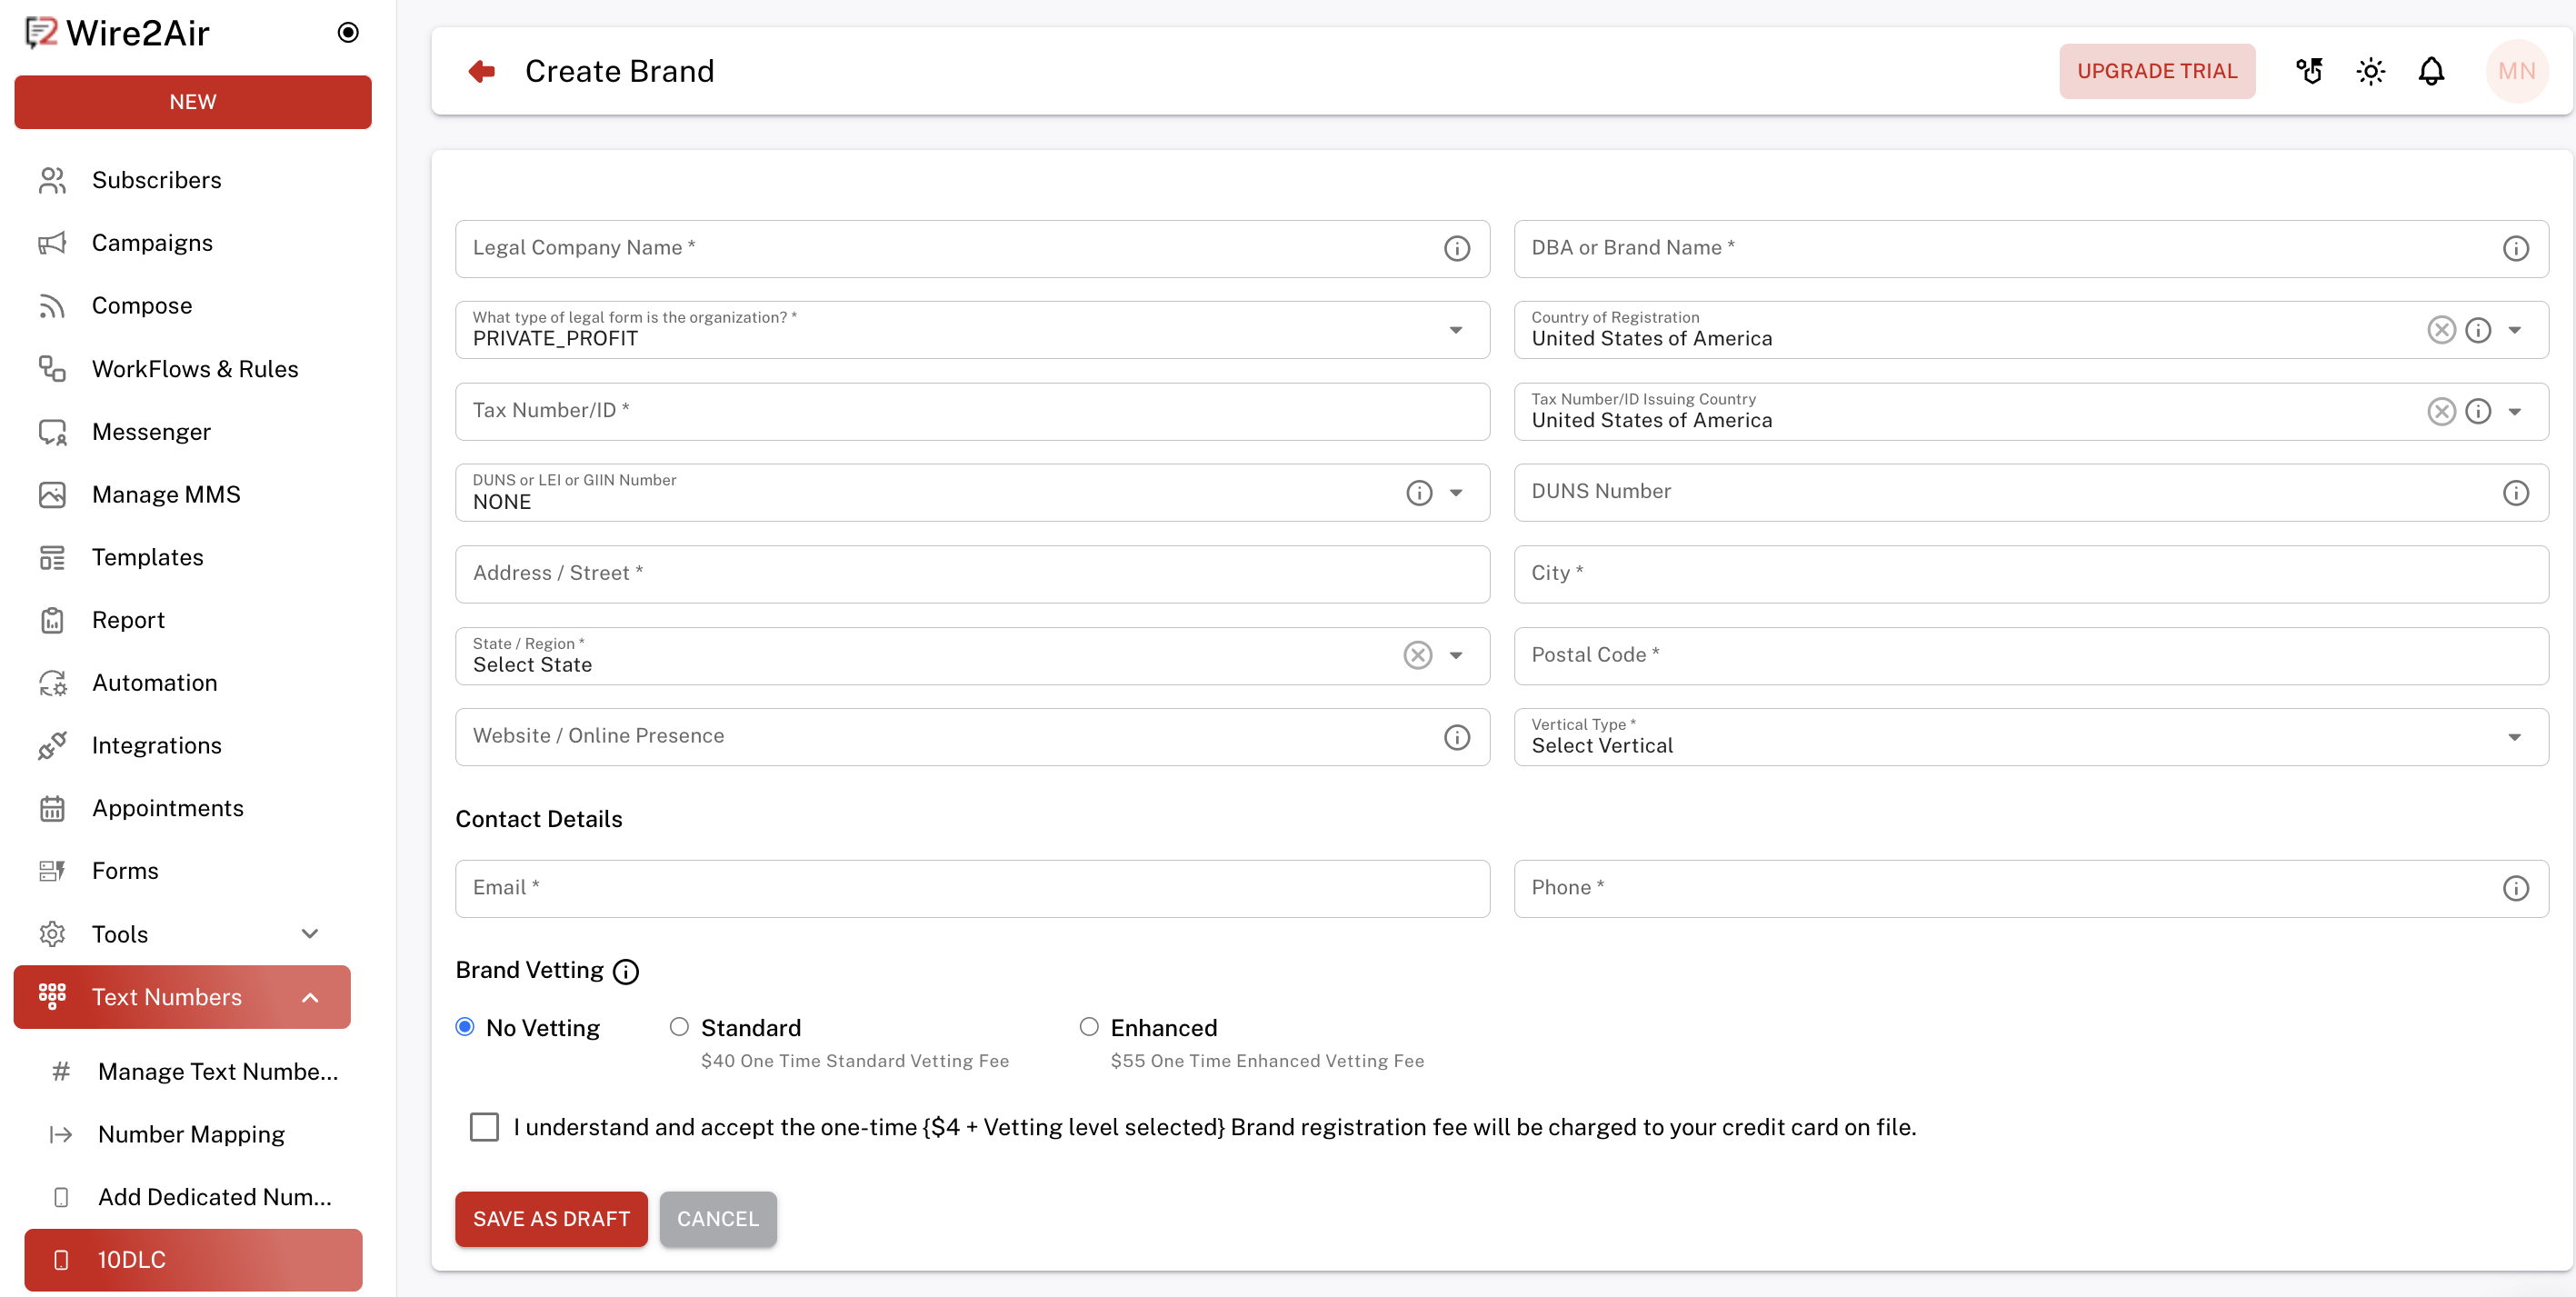2576x1297 pixels.
Task: Open the notifications bell
Action: [2431, 71]
